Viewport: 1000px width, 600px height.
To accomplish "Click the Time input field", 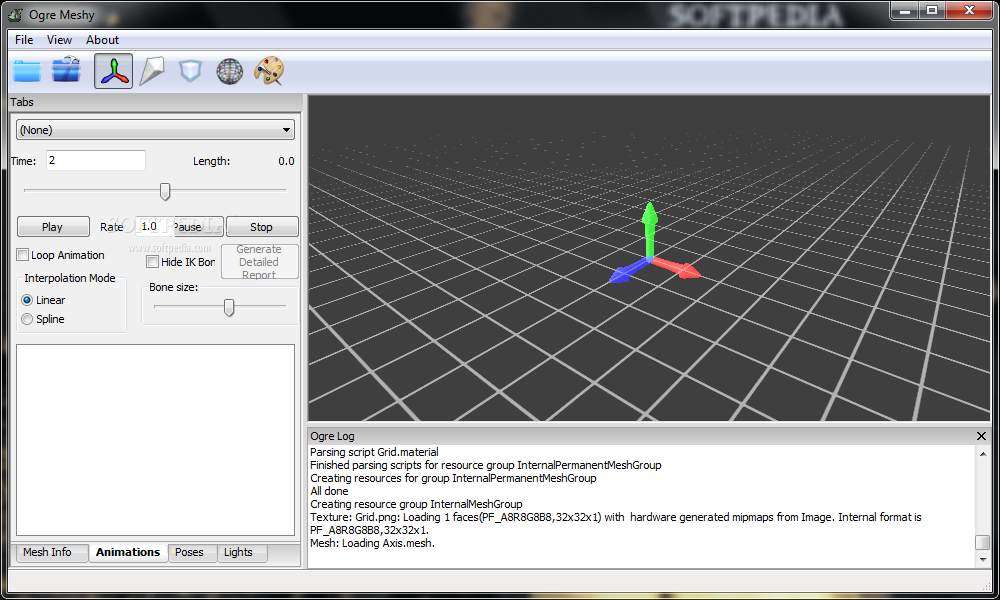I will click(96, 161).
